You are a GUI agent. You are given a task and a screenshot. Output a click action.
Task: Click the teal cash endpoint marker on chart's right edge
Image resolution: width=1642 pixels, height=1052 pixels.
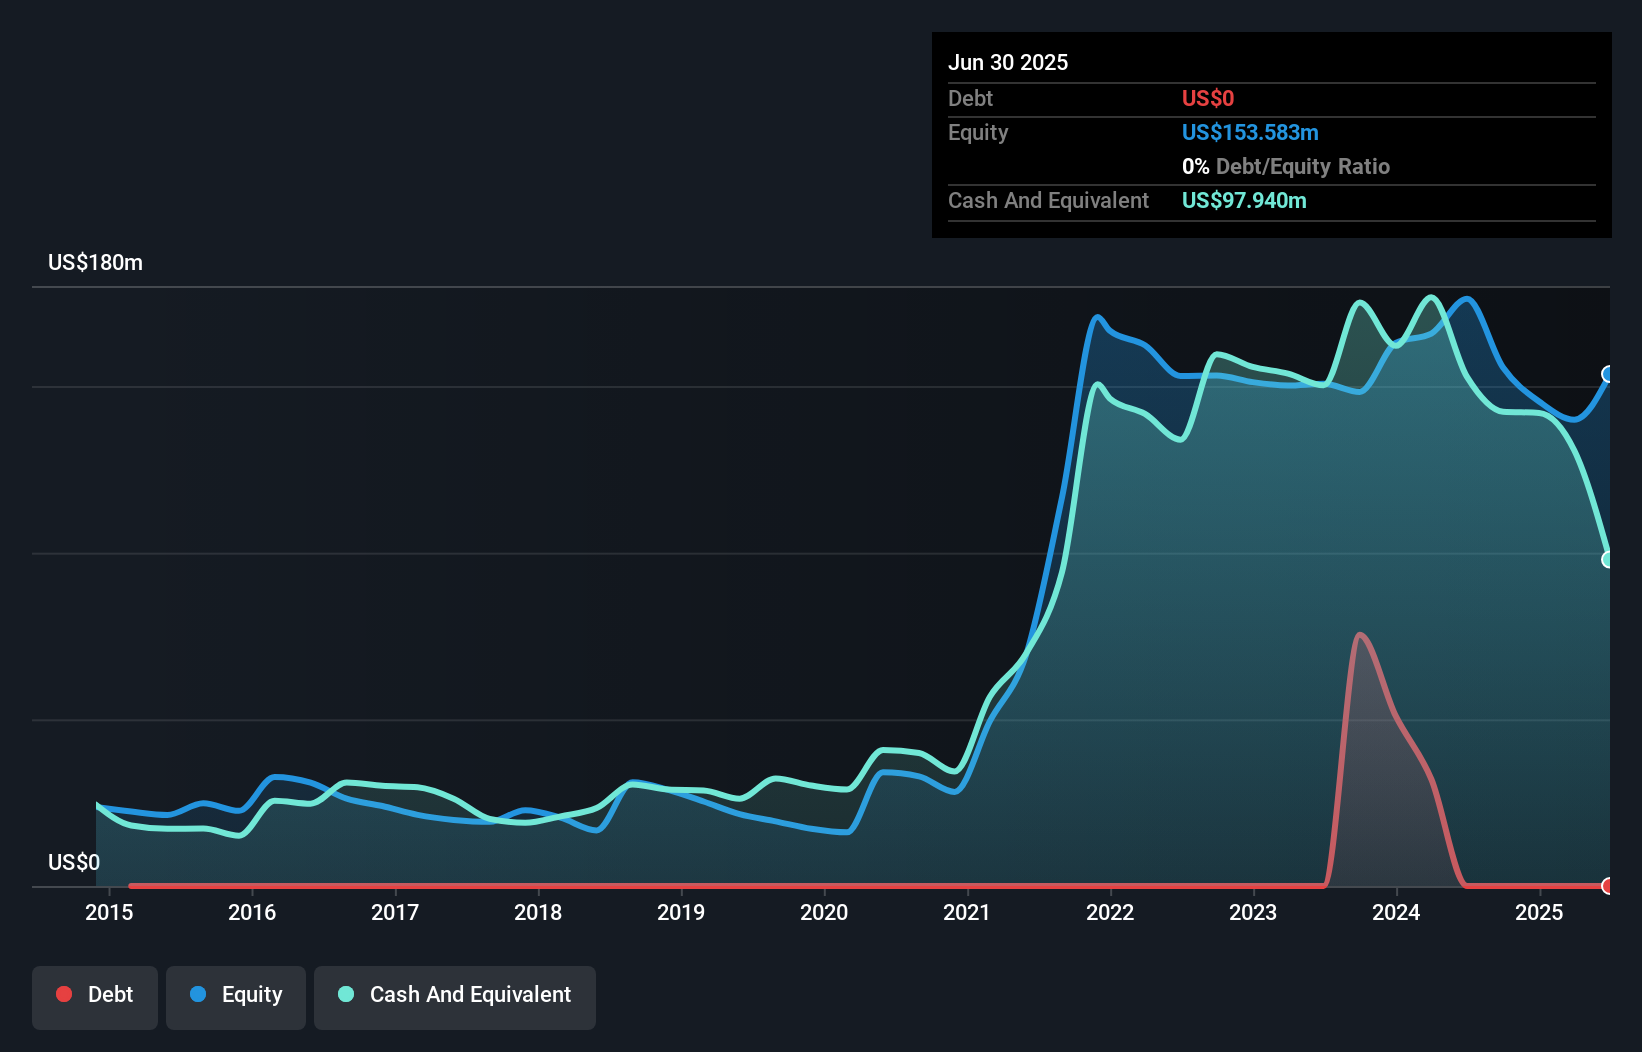[1607, 560]
